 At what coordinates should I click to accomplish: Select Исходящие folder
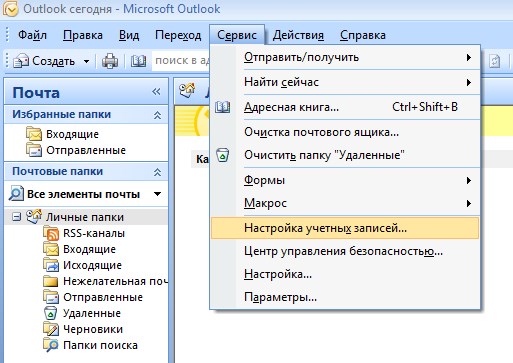(x=92, y=265)
